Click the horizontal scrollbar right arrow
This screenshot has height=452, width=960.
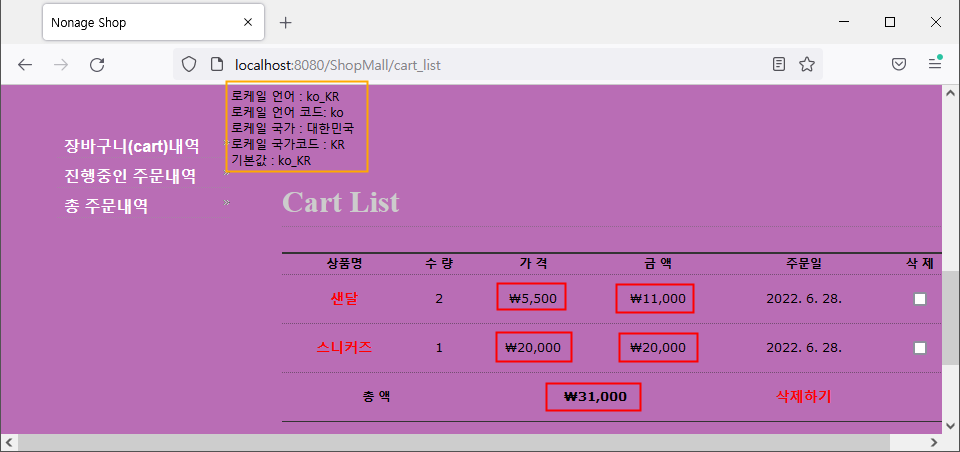pos(933,442)
